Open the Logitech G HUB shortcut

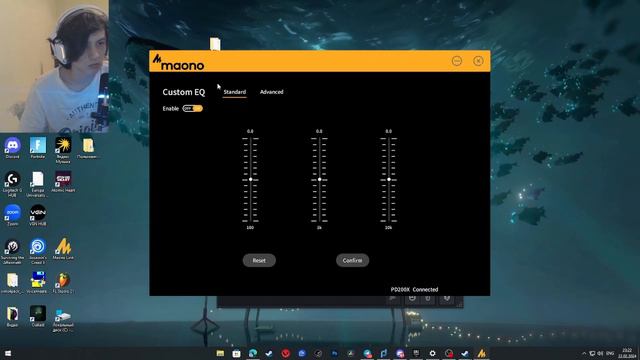13,184
